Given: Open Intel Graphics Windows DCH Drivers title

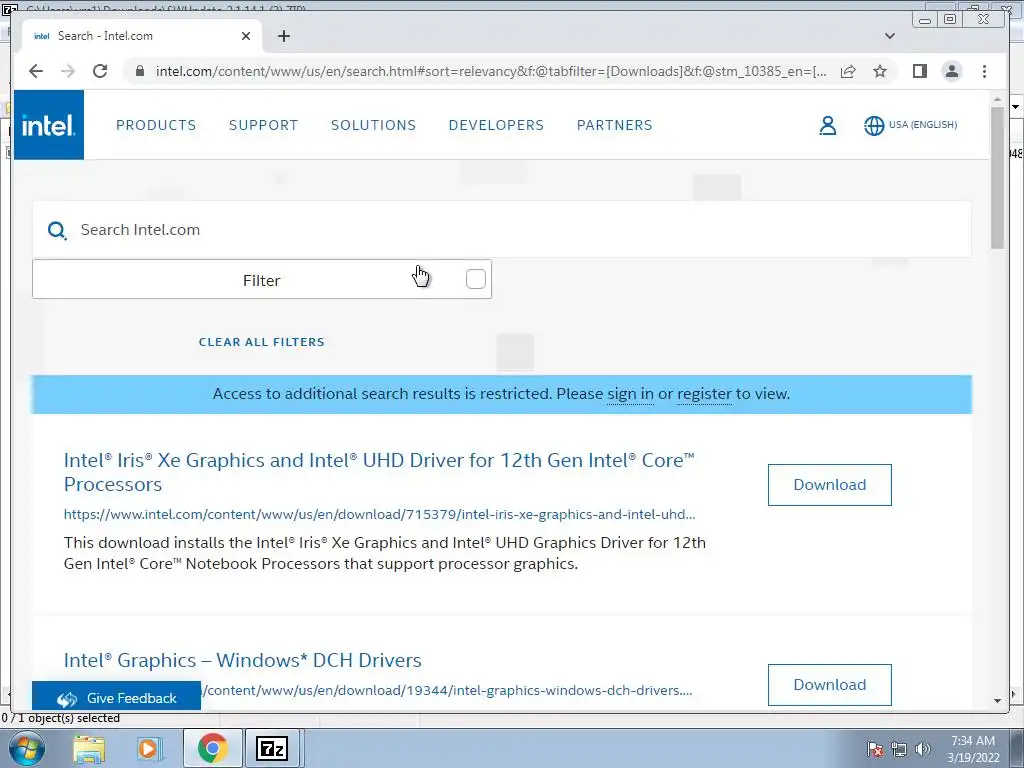Looking at the screenshot, I should coord(242,660).
